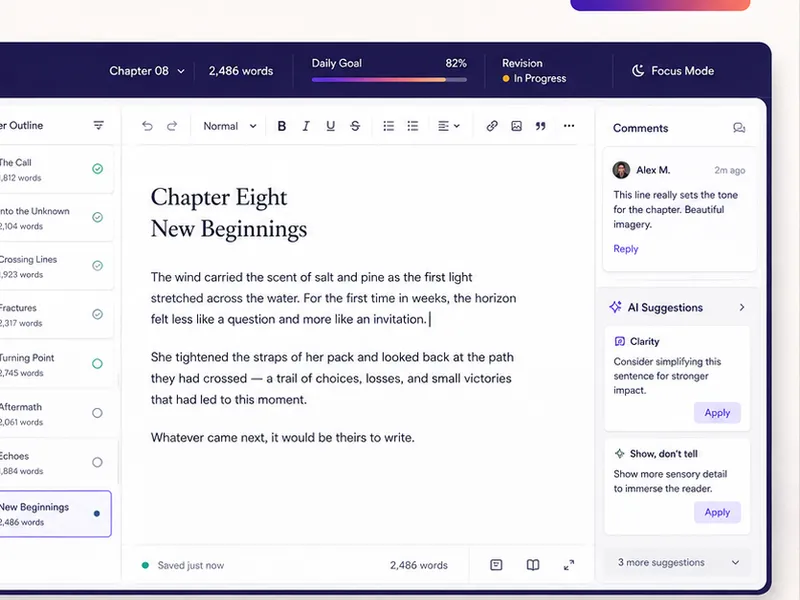This screenshot has height=600, width=800.
Task: Click the Outline panel heading
Action: coord(21,126)
